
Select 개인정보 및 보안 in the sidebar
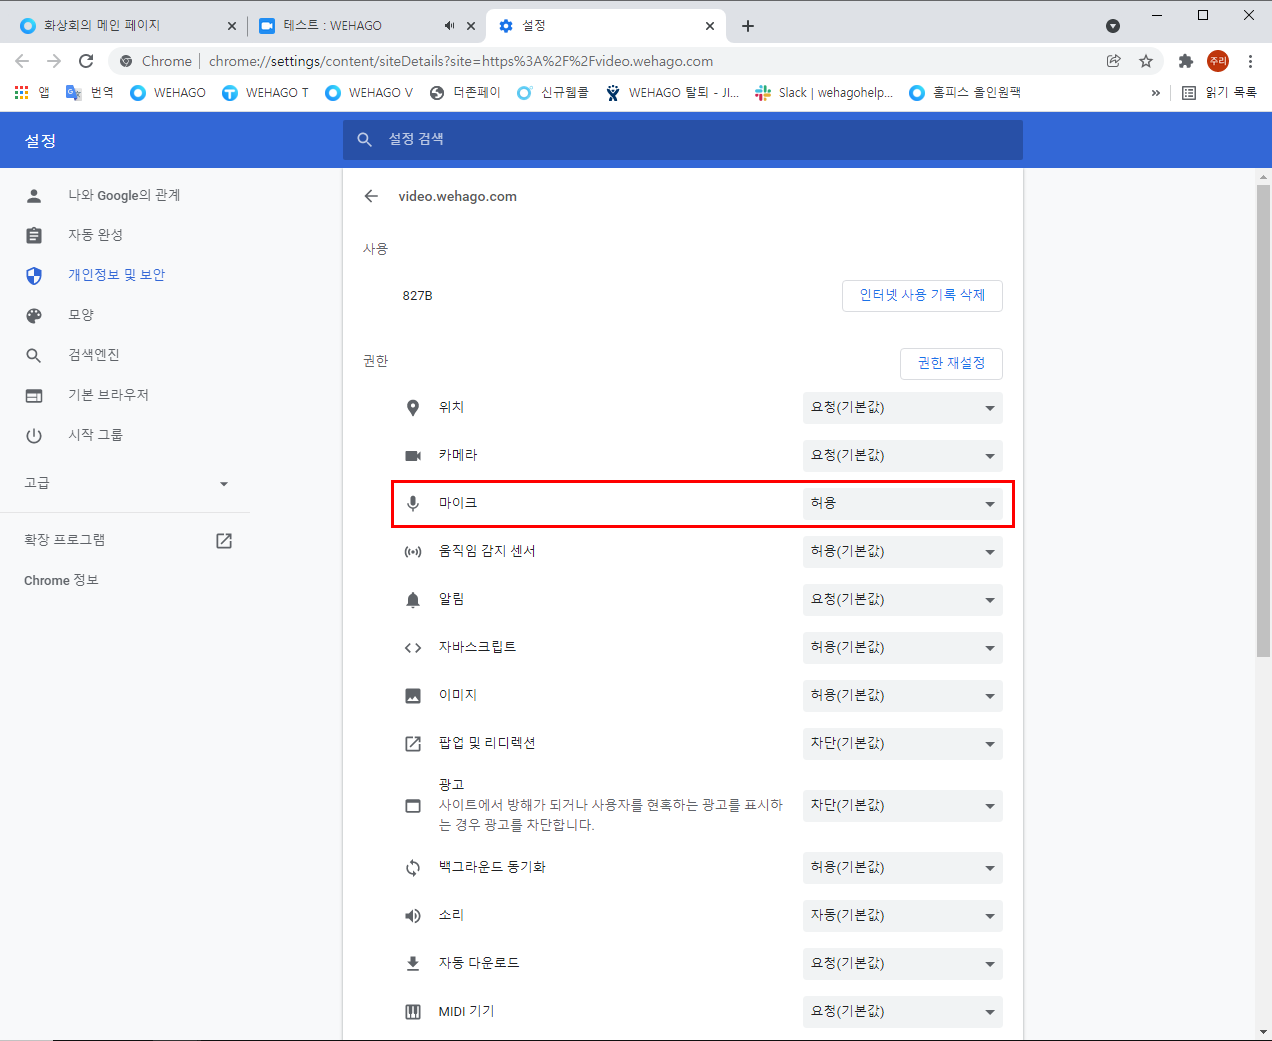click(x=116, y=275)
